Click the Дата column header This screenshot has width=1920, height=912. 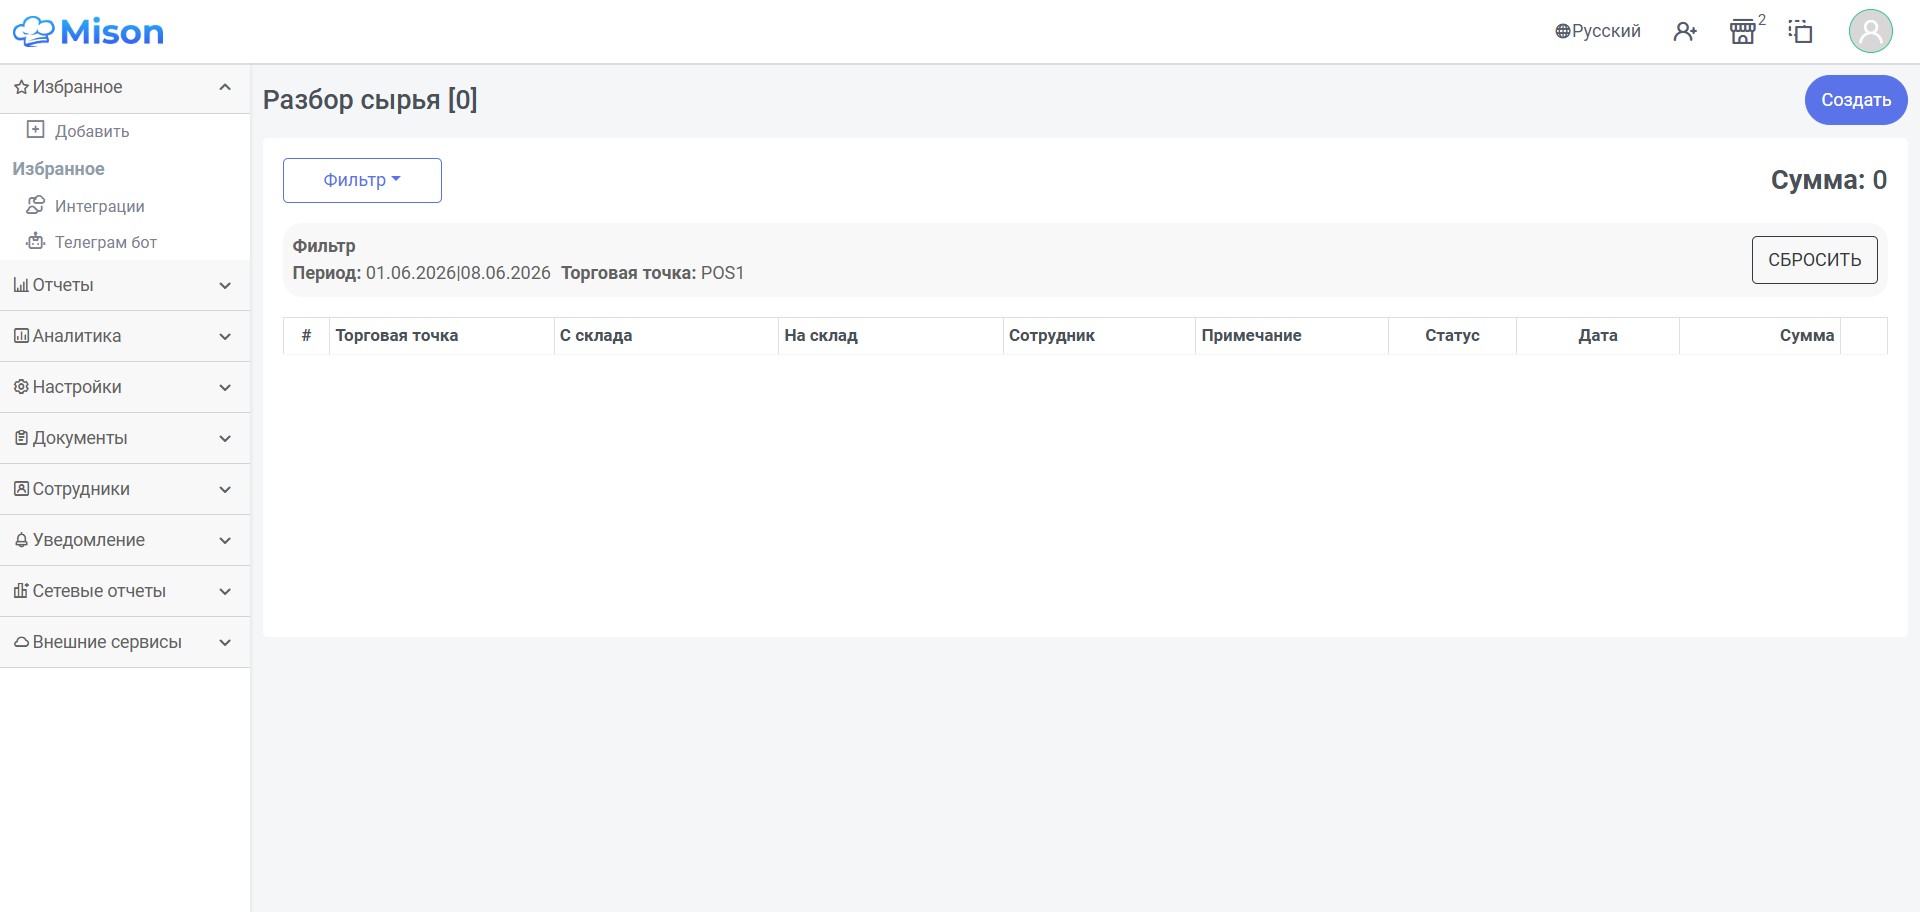coord(1597,336)
